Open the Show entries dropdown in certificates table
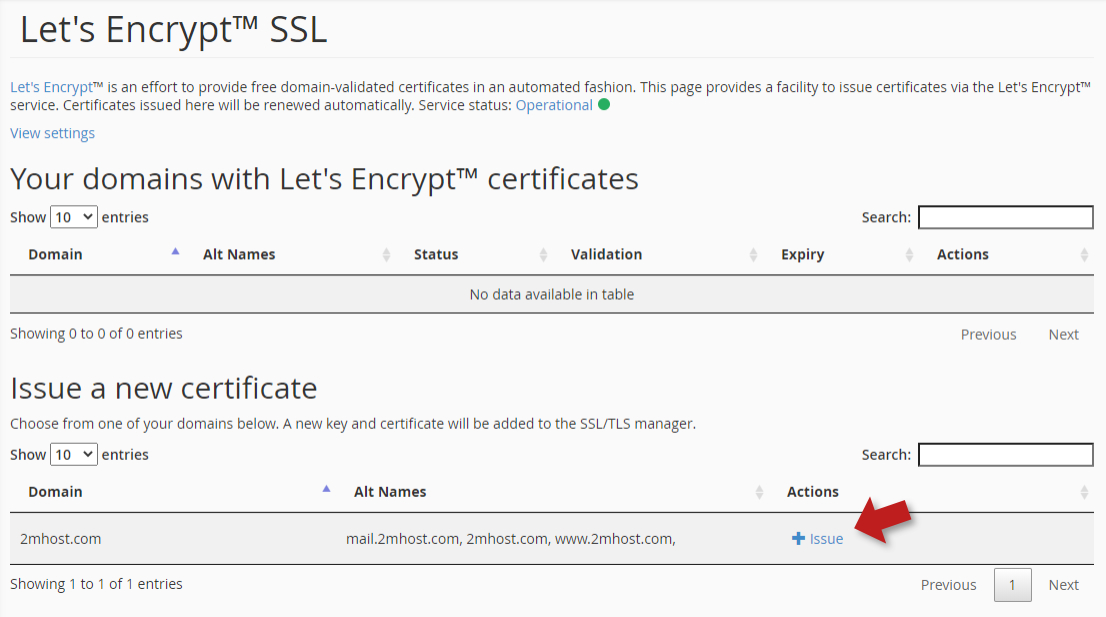The width and height of the screenshot is (1106, 617). (74, 217)
